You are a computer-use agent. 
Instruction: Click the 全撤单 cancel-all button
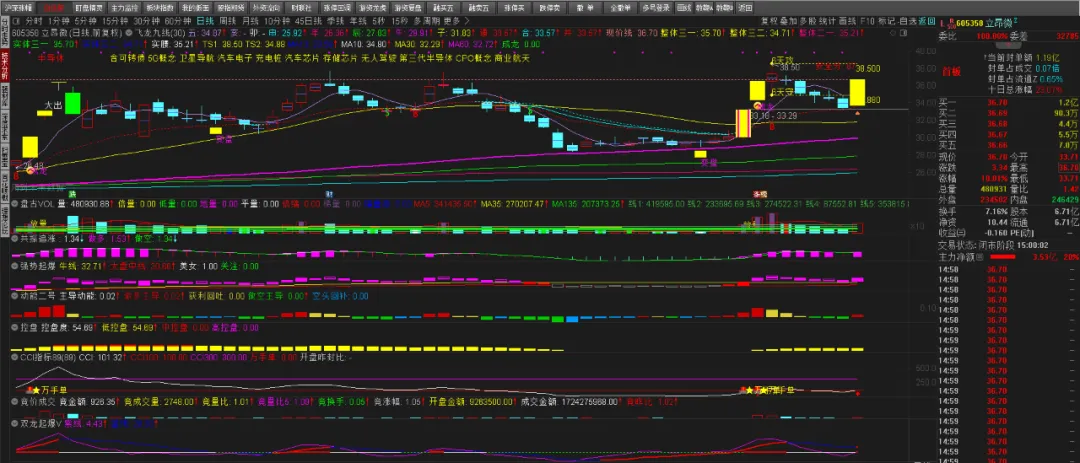tap(620, 8)
